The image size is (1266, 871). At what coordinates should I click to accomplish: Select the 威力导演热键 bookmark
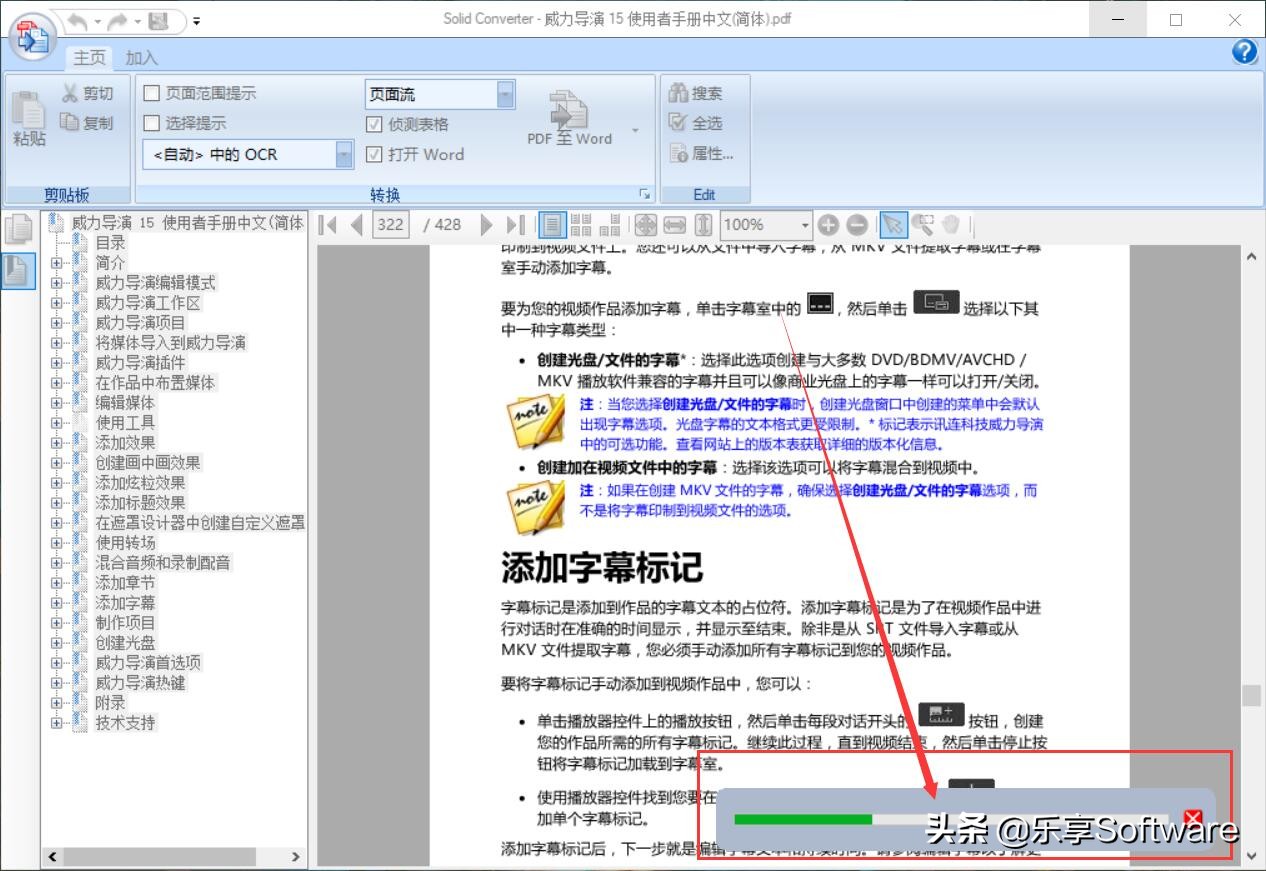(141, 683)
